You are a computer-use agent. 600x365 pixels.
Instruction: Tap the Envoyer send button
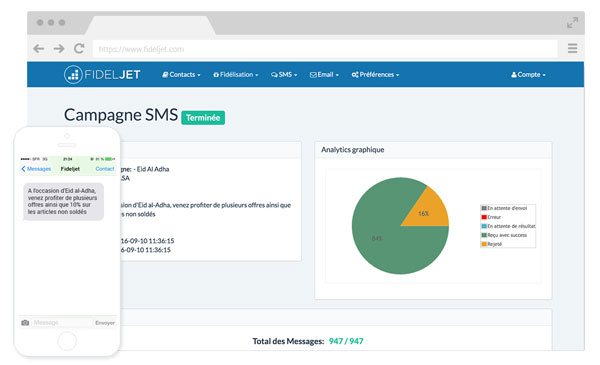pos(105,323)
